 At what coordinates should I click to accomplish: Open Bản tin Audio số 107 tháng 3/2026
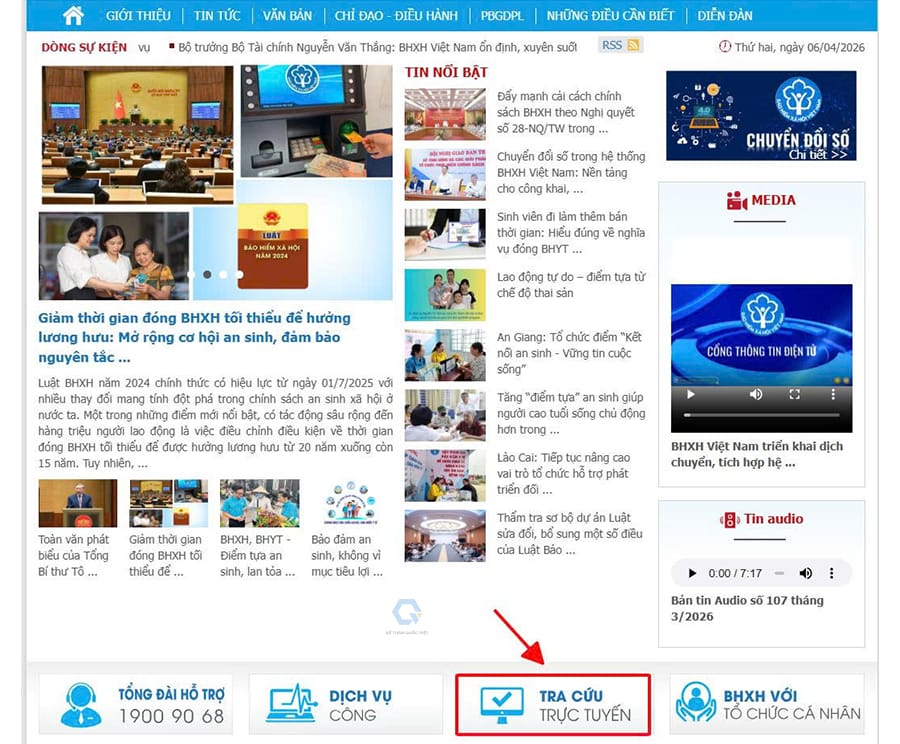[747, 609]
